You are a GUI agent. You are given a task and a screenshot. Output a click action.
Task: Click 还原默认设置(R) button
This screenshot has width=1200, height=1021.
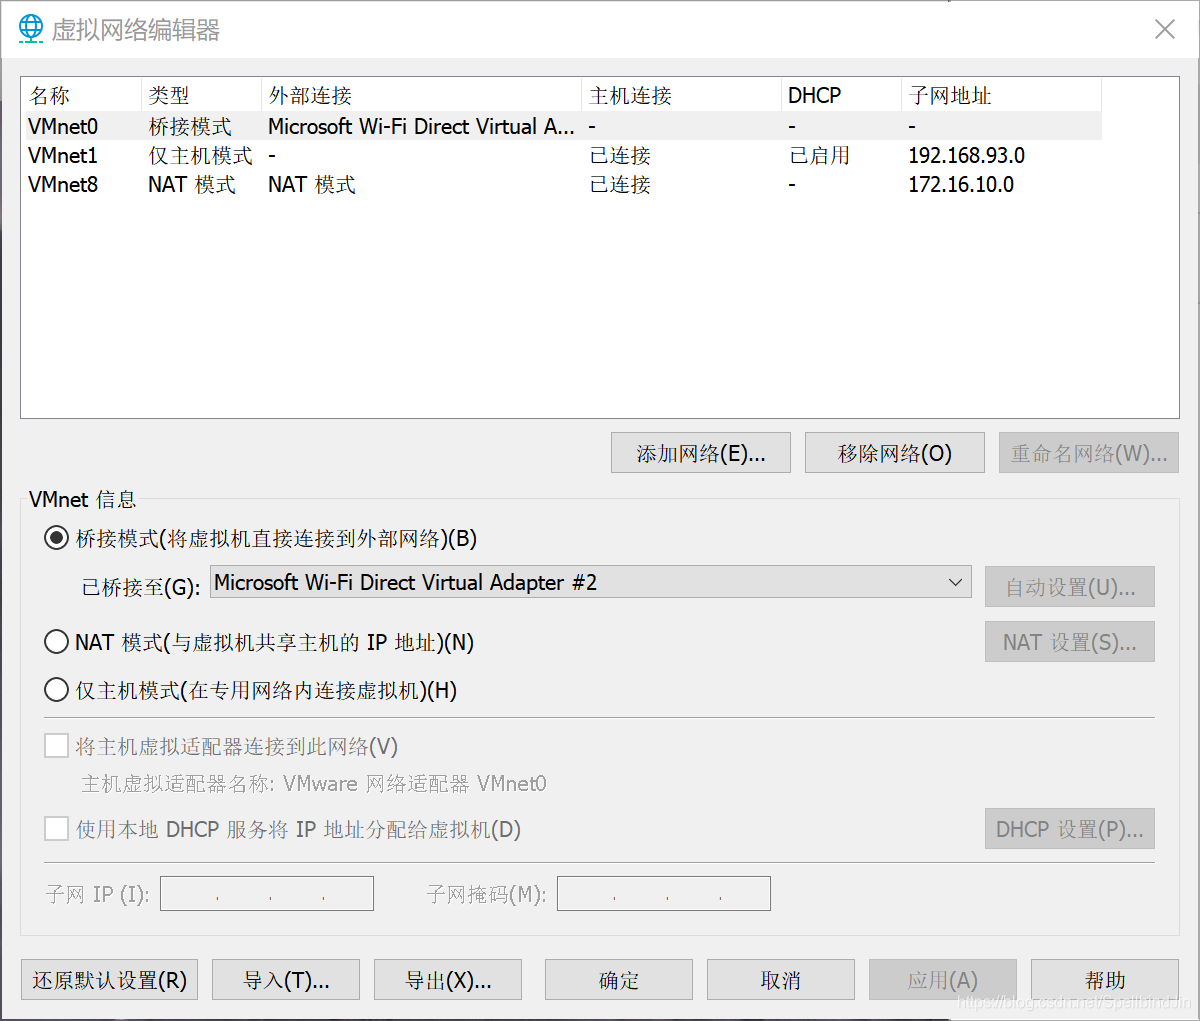(x=110, y=980)
